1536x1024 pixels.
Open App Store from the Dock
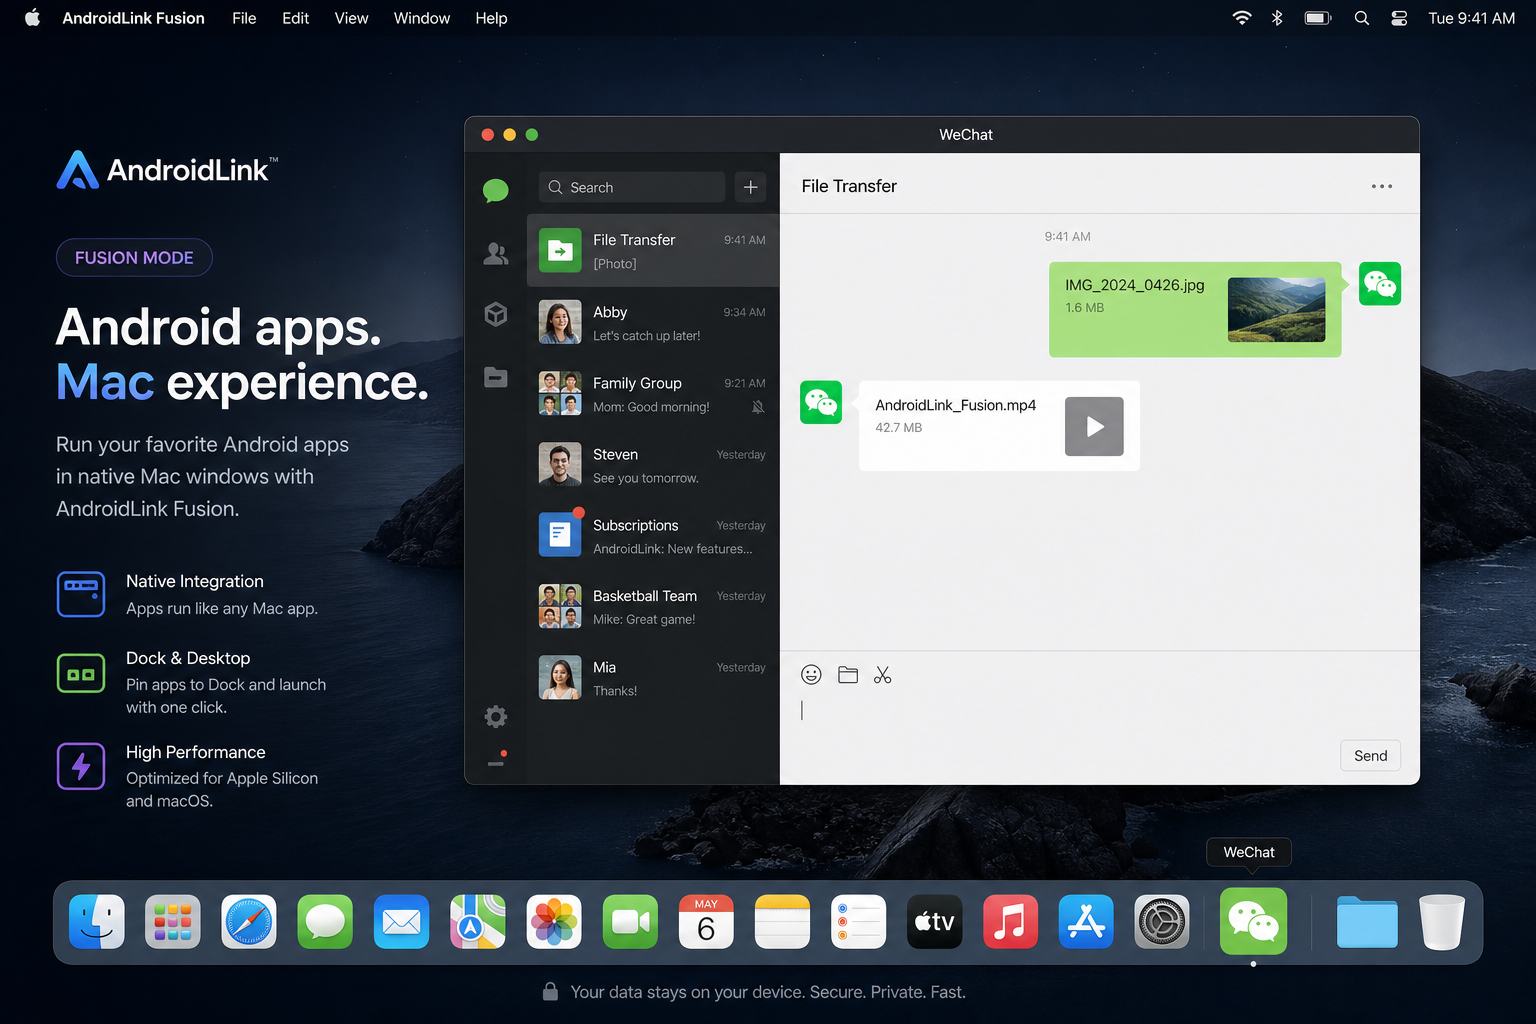pyautogui.click(x=1086, y=921)
